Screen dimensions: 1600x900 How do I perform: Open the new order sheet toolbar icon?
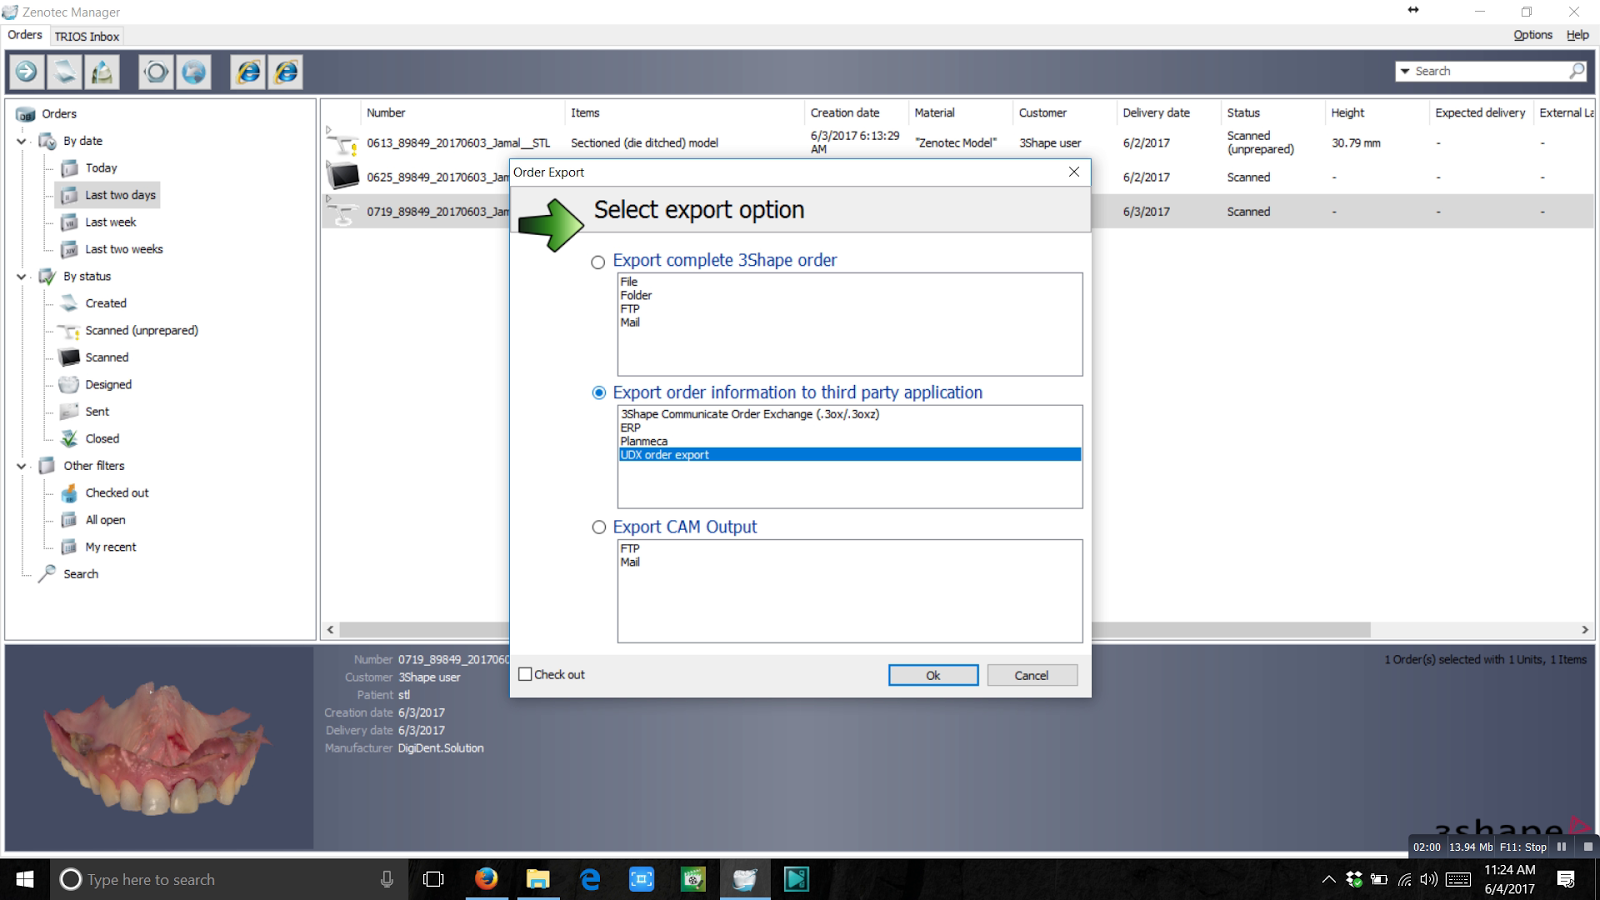click(x=64, y=71)
